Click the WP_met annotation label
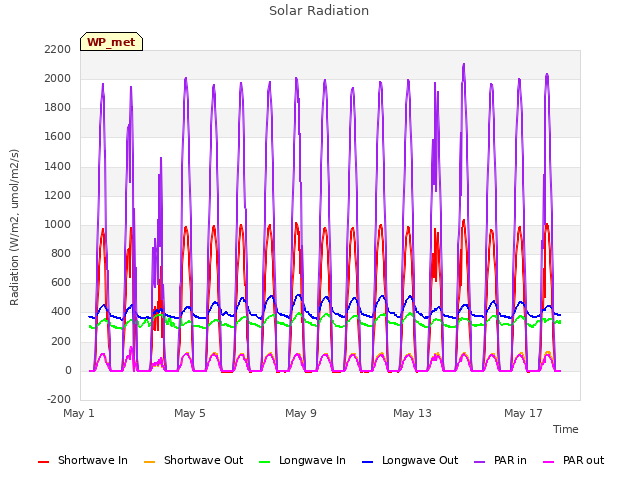The image size is (640, 480). coord(111,42)
